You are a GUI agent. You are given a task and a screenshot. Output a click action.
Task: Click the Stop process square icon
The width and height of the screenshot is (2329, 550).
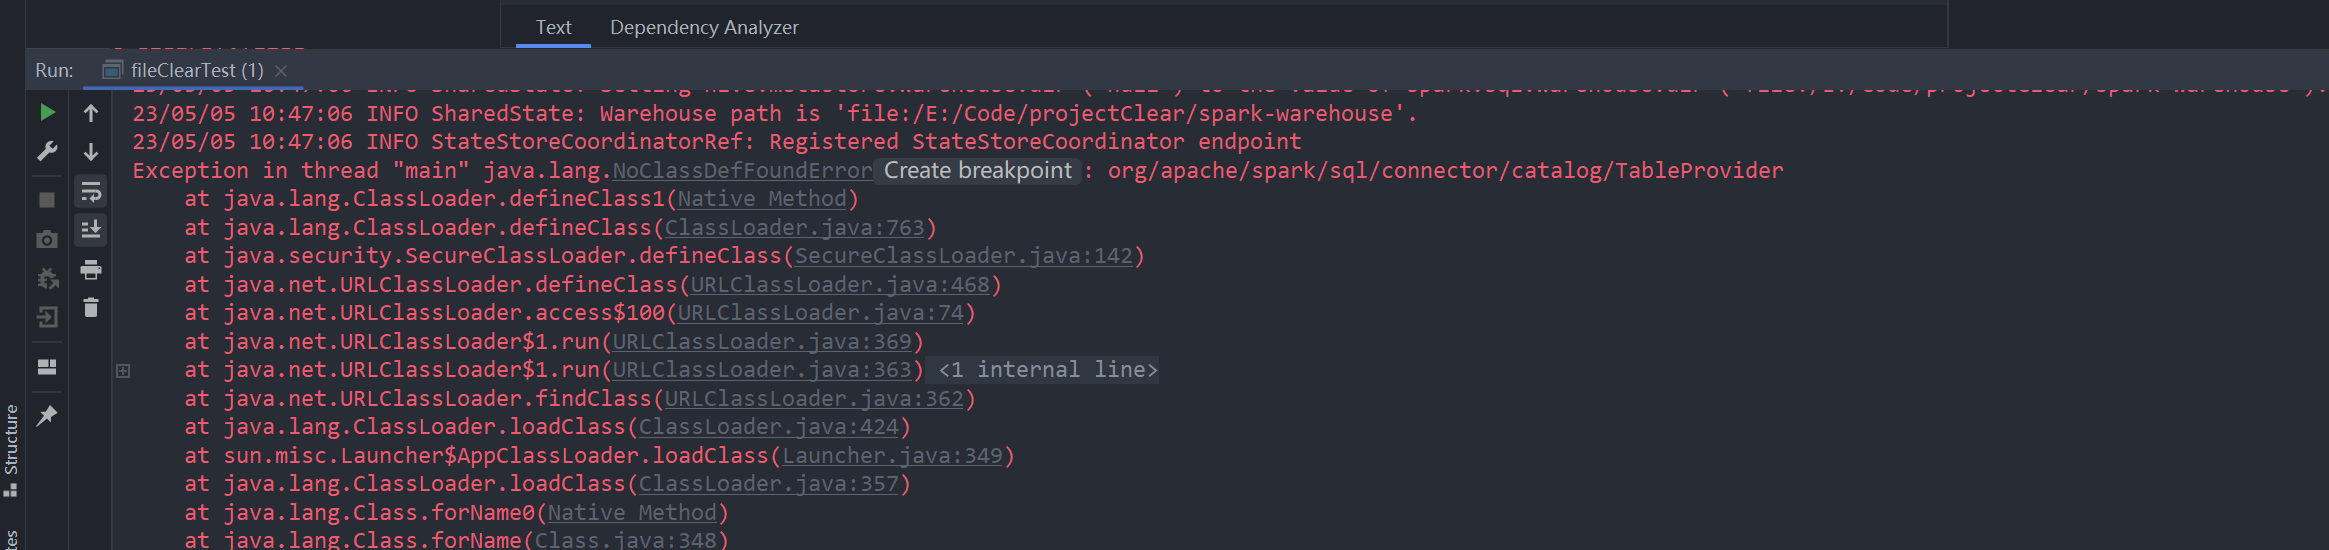point(47,200)
